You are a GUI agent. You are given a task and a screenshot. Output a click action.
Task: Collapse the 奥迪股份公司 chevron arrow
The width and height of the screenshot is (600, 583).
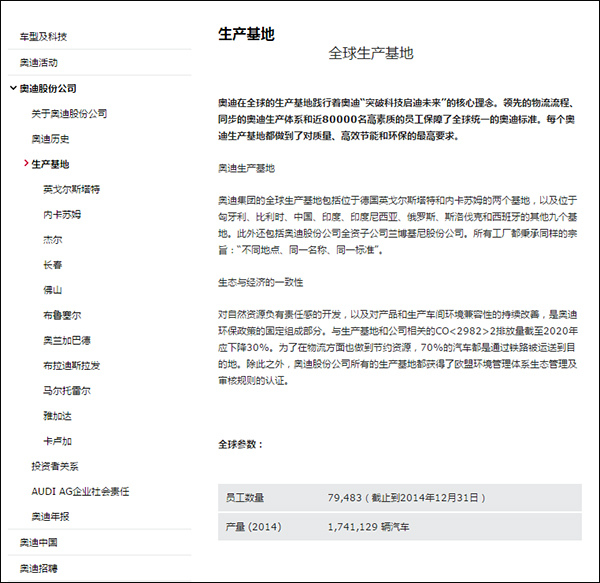(x=13, y=88)
